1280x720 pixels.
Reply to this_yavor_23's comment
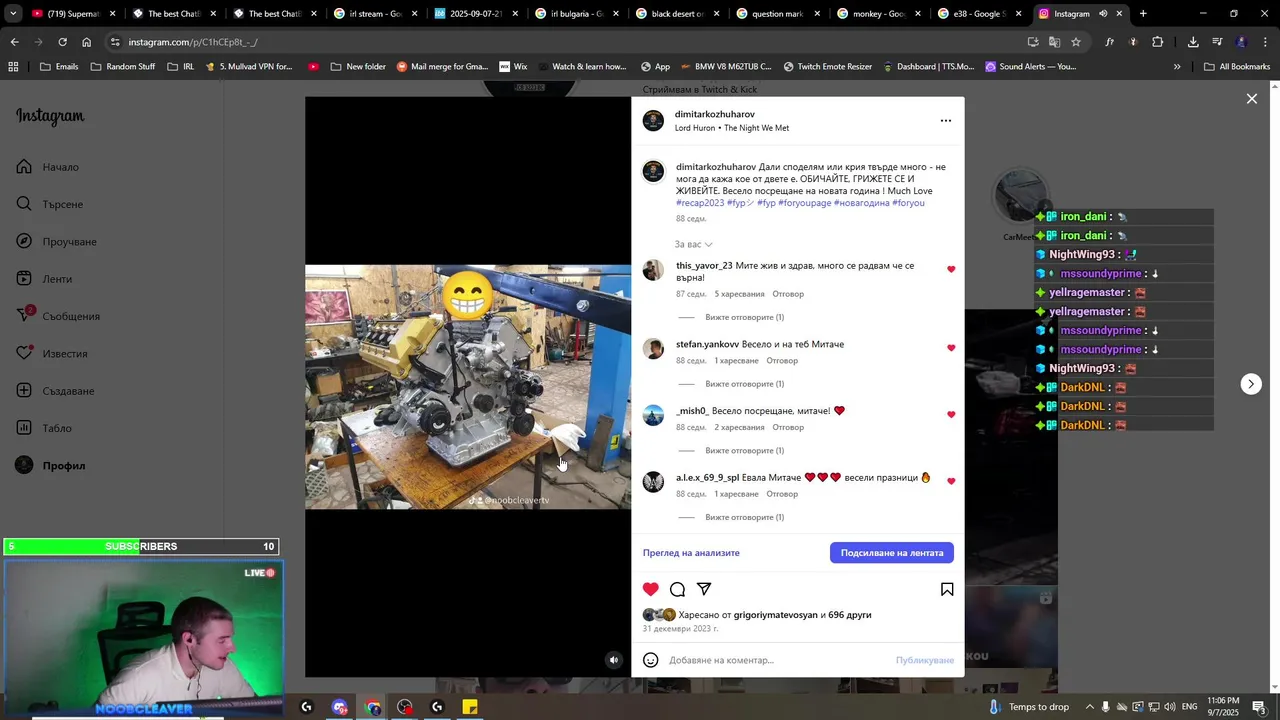(788, 294)
